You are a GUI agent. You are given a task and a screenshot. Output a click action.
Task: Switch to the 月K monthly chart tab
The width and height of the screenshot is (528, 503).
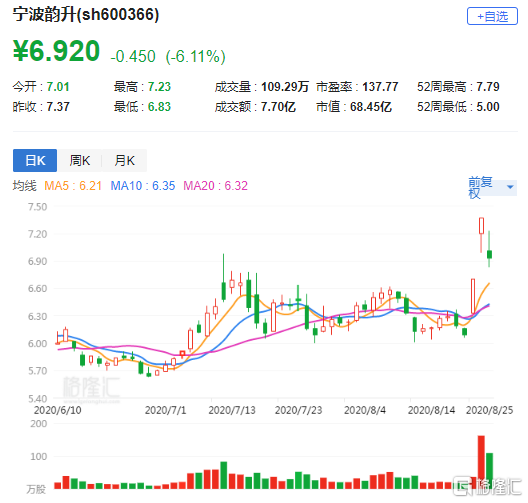(x=124, y=160)
